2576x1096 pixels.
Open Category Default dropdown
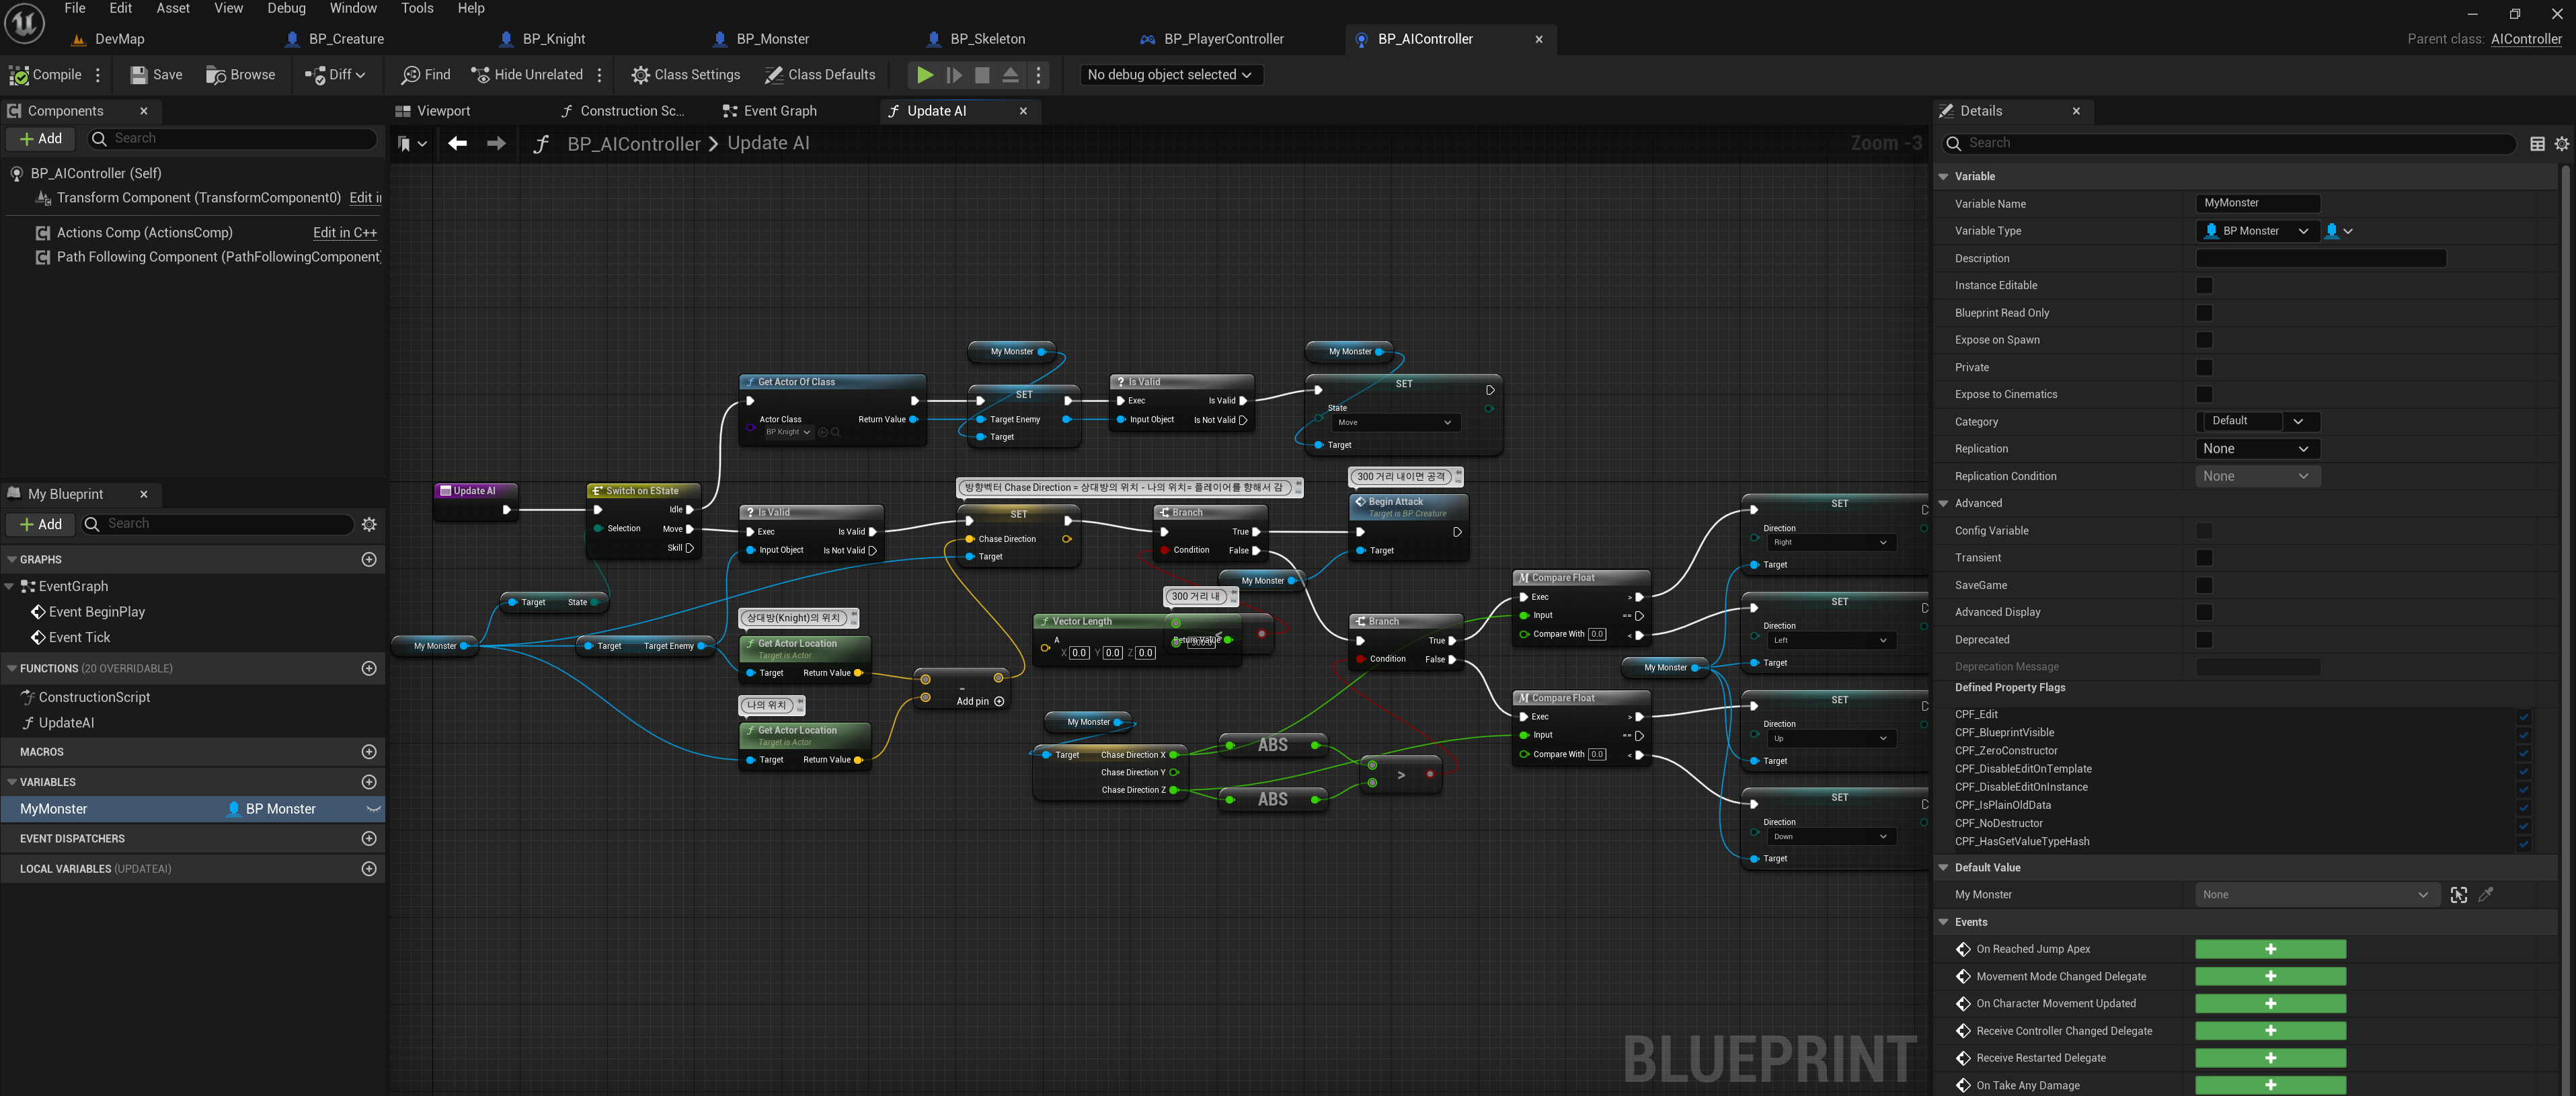tap(2257, 421)
